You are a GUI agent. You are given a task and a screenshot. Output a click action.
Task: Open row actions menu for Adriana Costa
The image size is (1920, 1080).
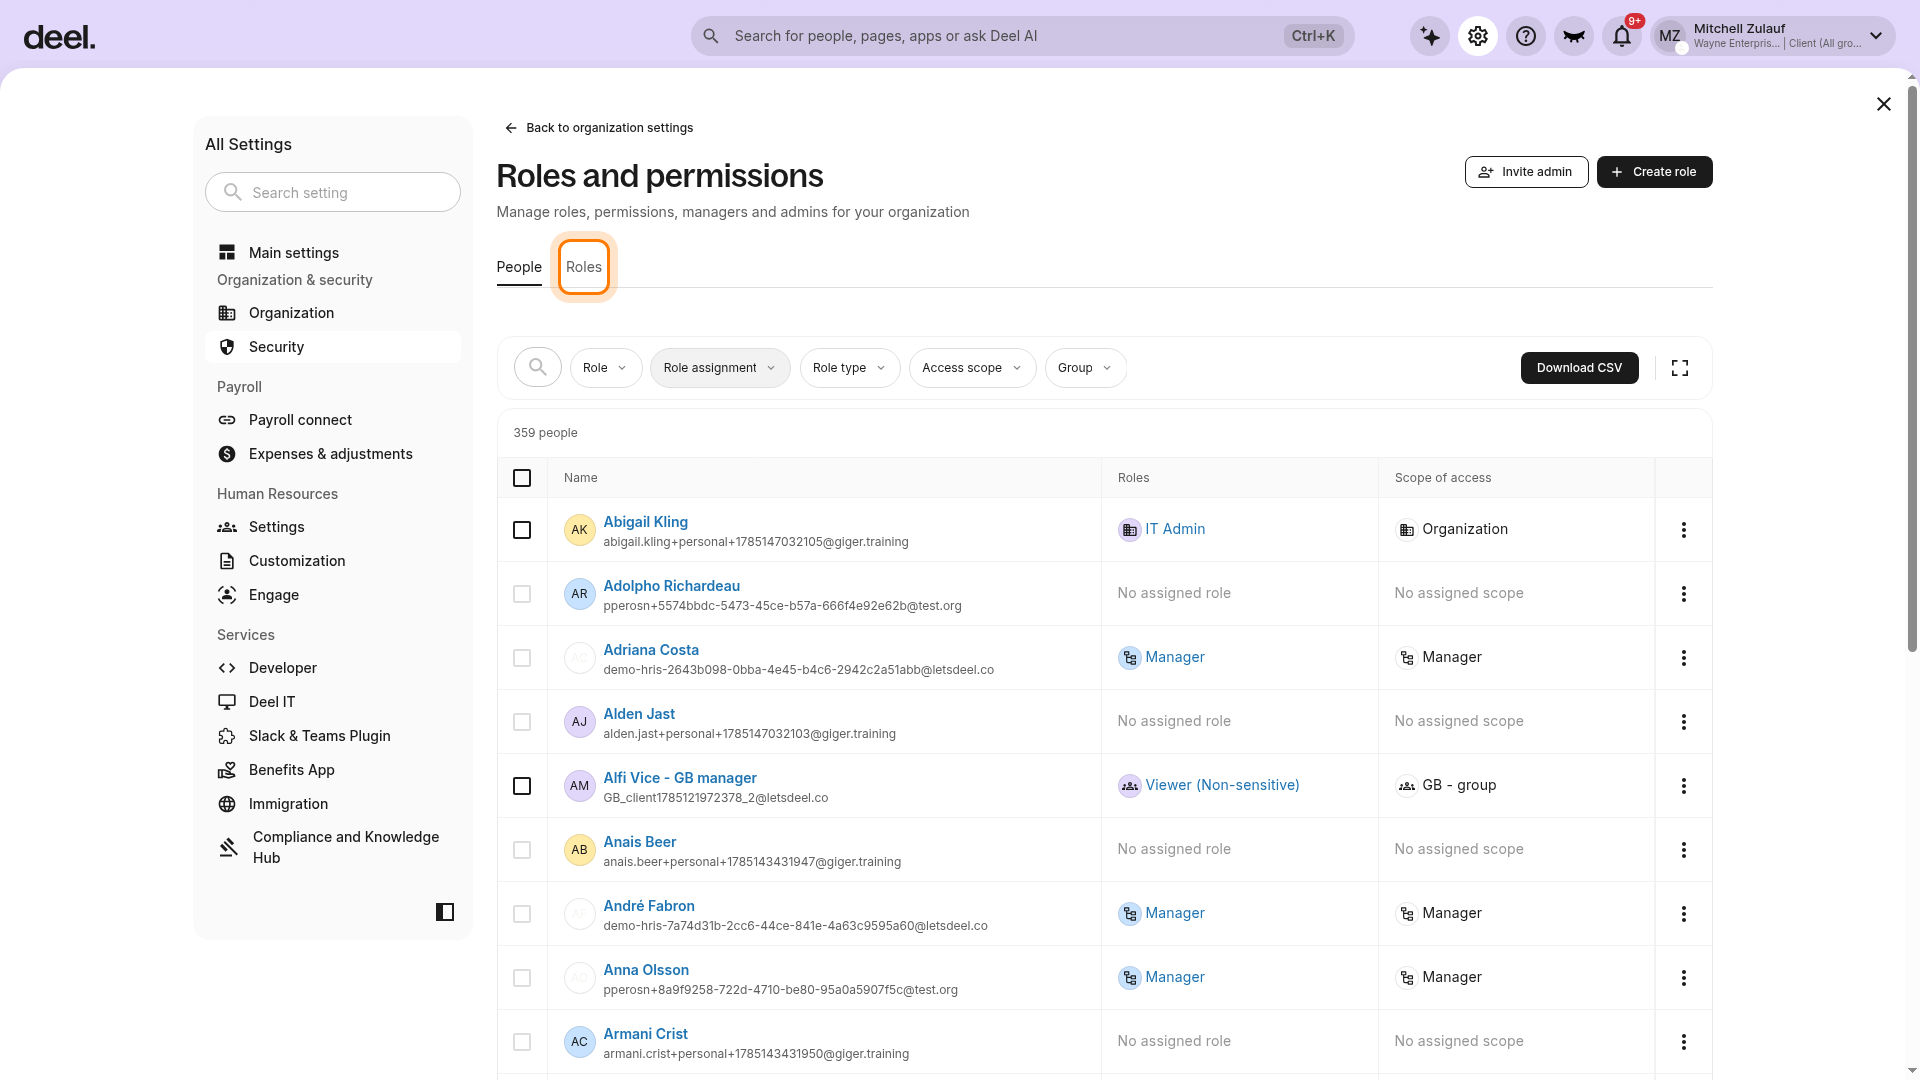[x=1684, y=658]
